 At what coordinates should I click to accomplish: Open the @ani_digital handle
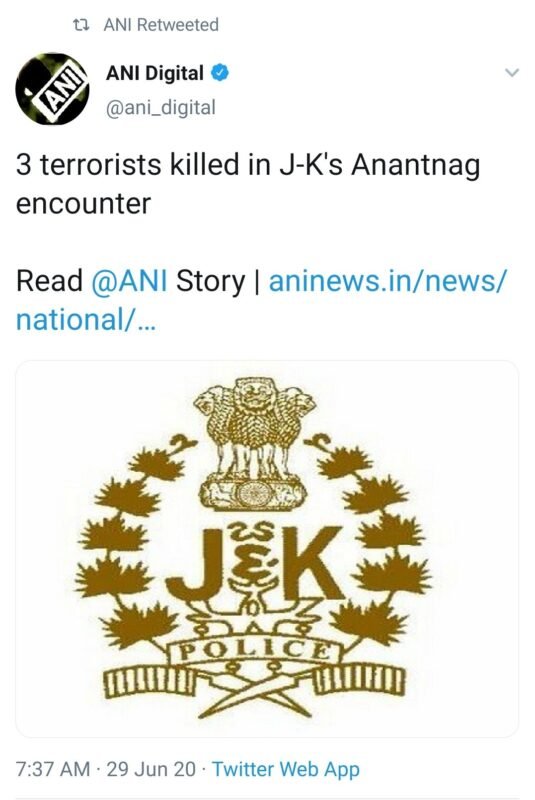click(x=161, y=108)
